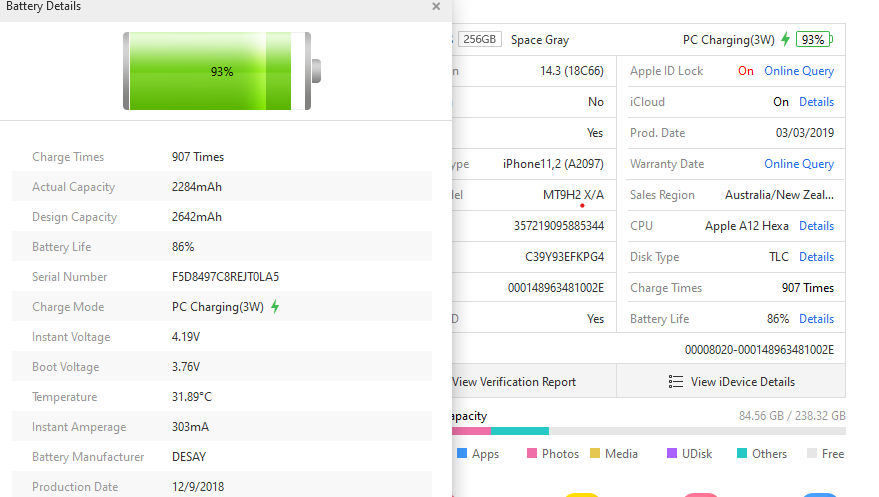The image size is (879, 497).
Task: Click the yellow Media legend square
Action: coord(595,453)
